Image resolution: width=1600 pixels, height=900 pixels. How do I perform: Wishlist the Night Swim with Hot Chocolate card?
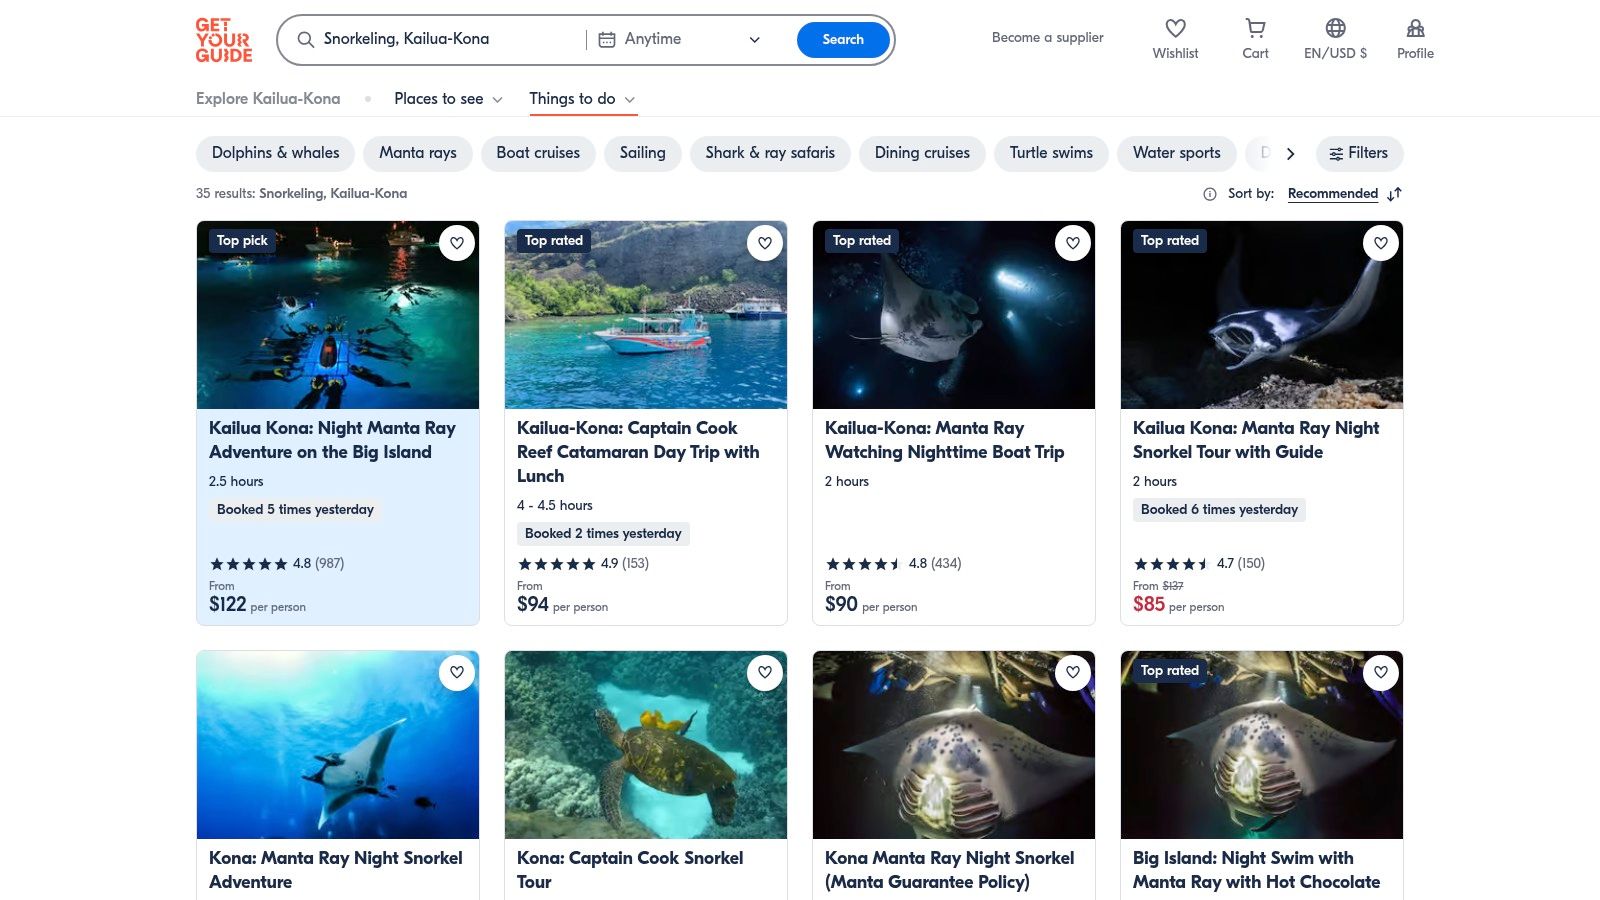pos(1381,673)
